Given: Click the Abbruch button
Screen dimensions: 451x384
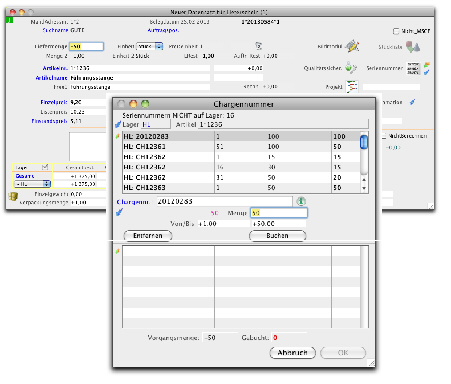Looking at the screenshot, I should click(292, 353).
